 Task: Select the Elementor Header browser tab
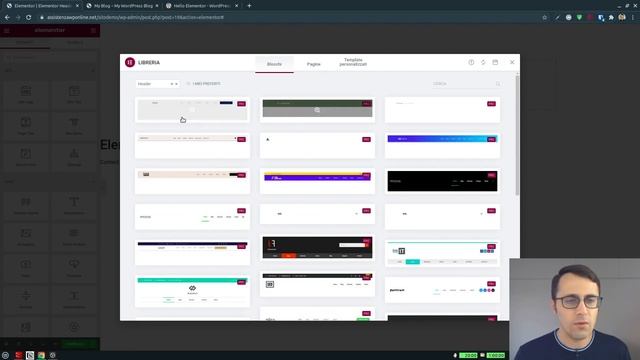pyautogui.click(x=42, y=6)
